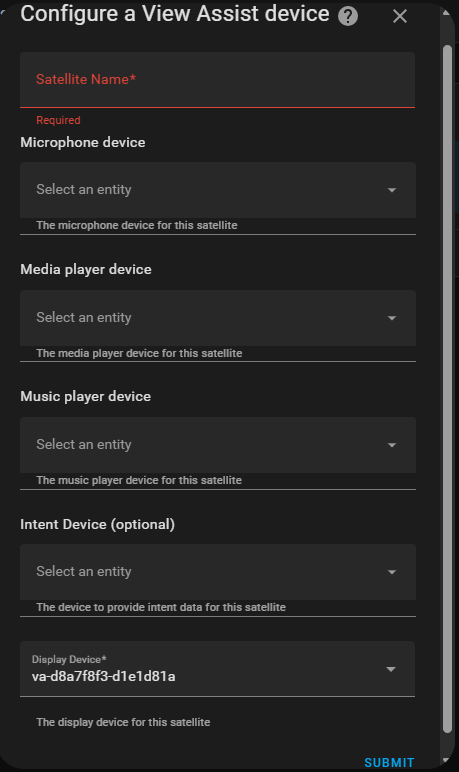The image size is (459, 772).
Task: Select the Music player device entity placeholder text
Action: 84,445
